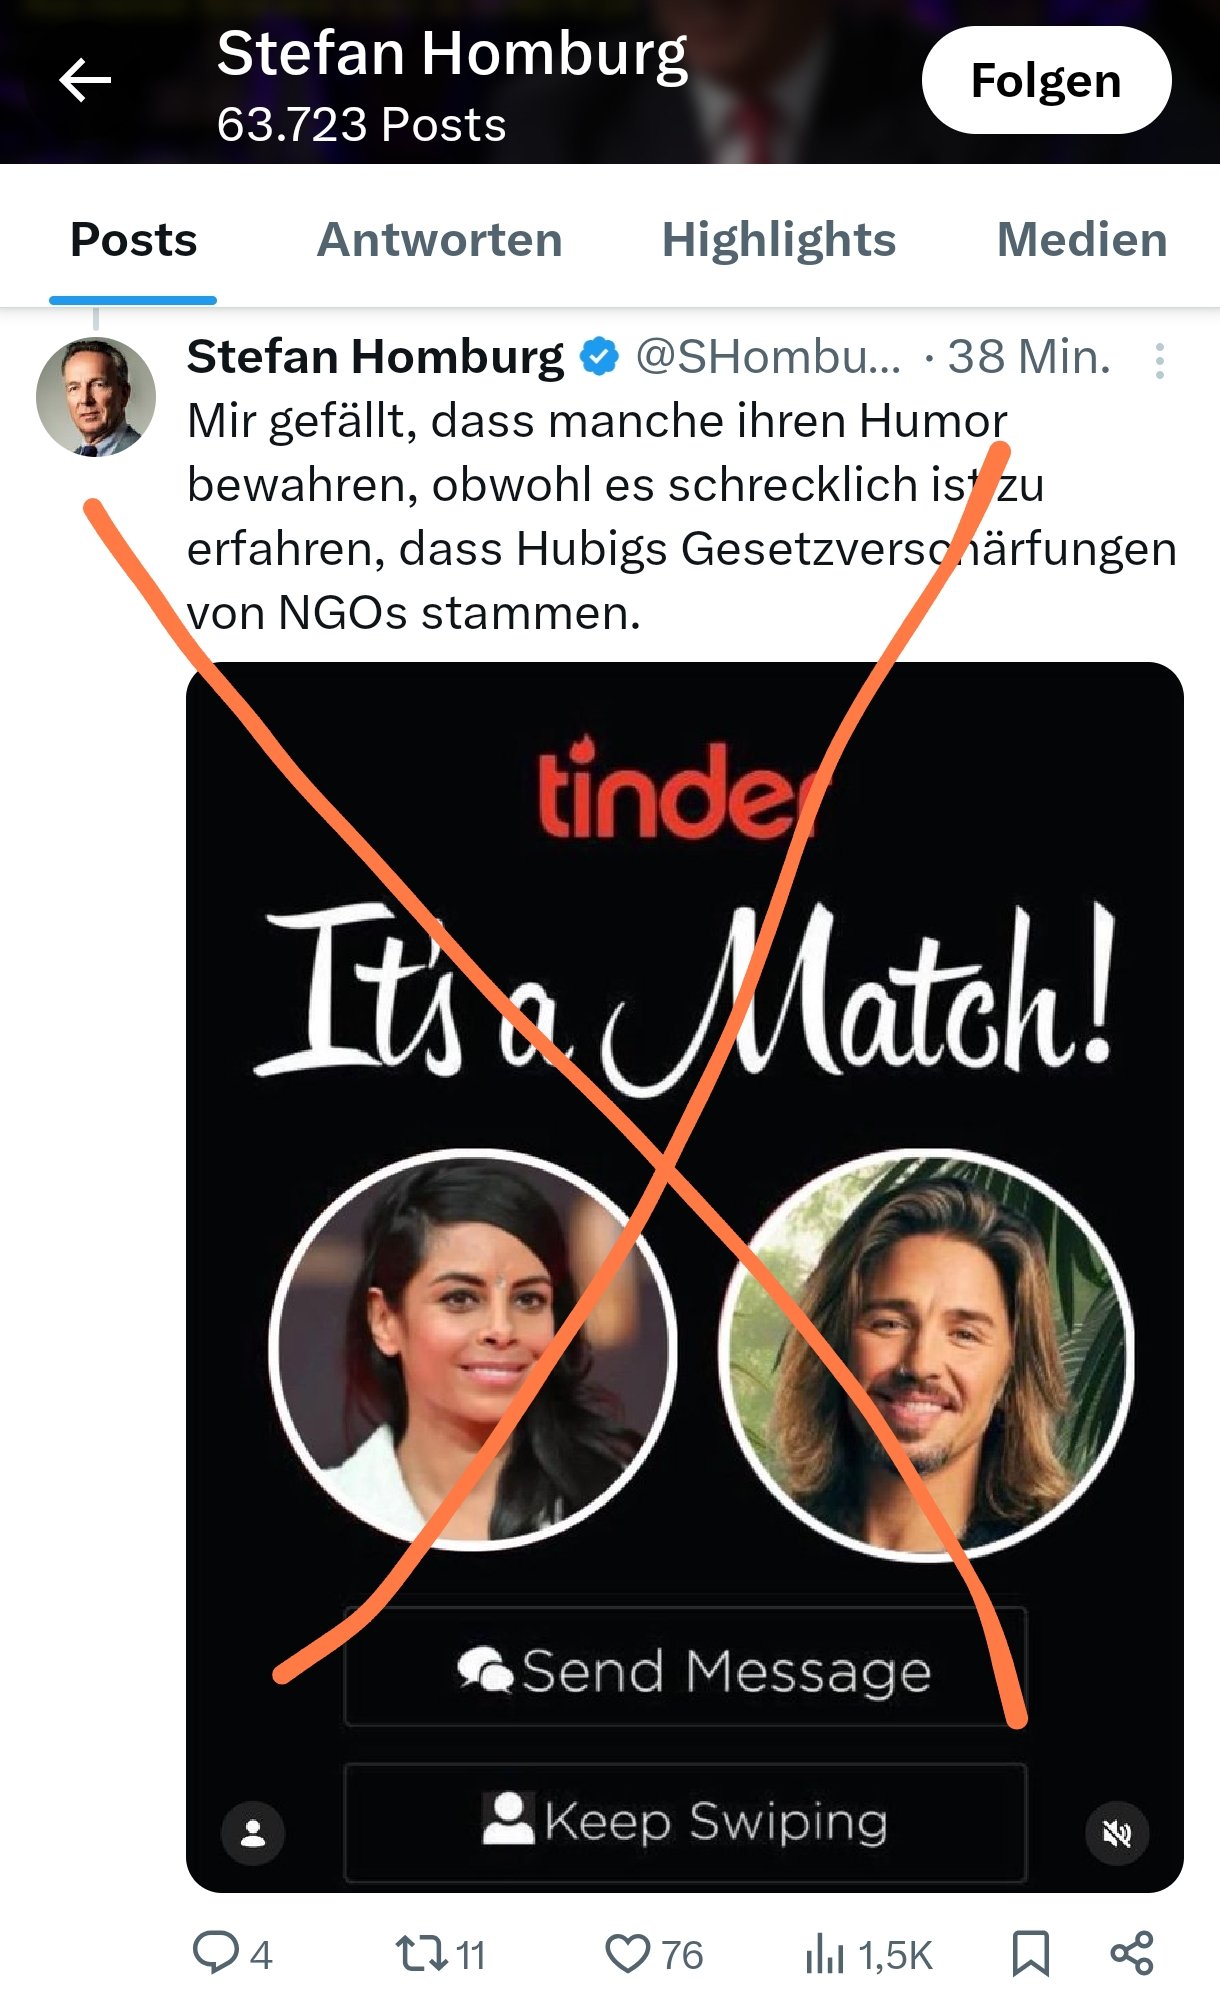Select the Posts tab
The image size is (1220, 2007).
133,240
